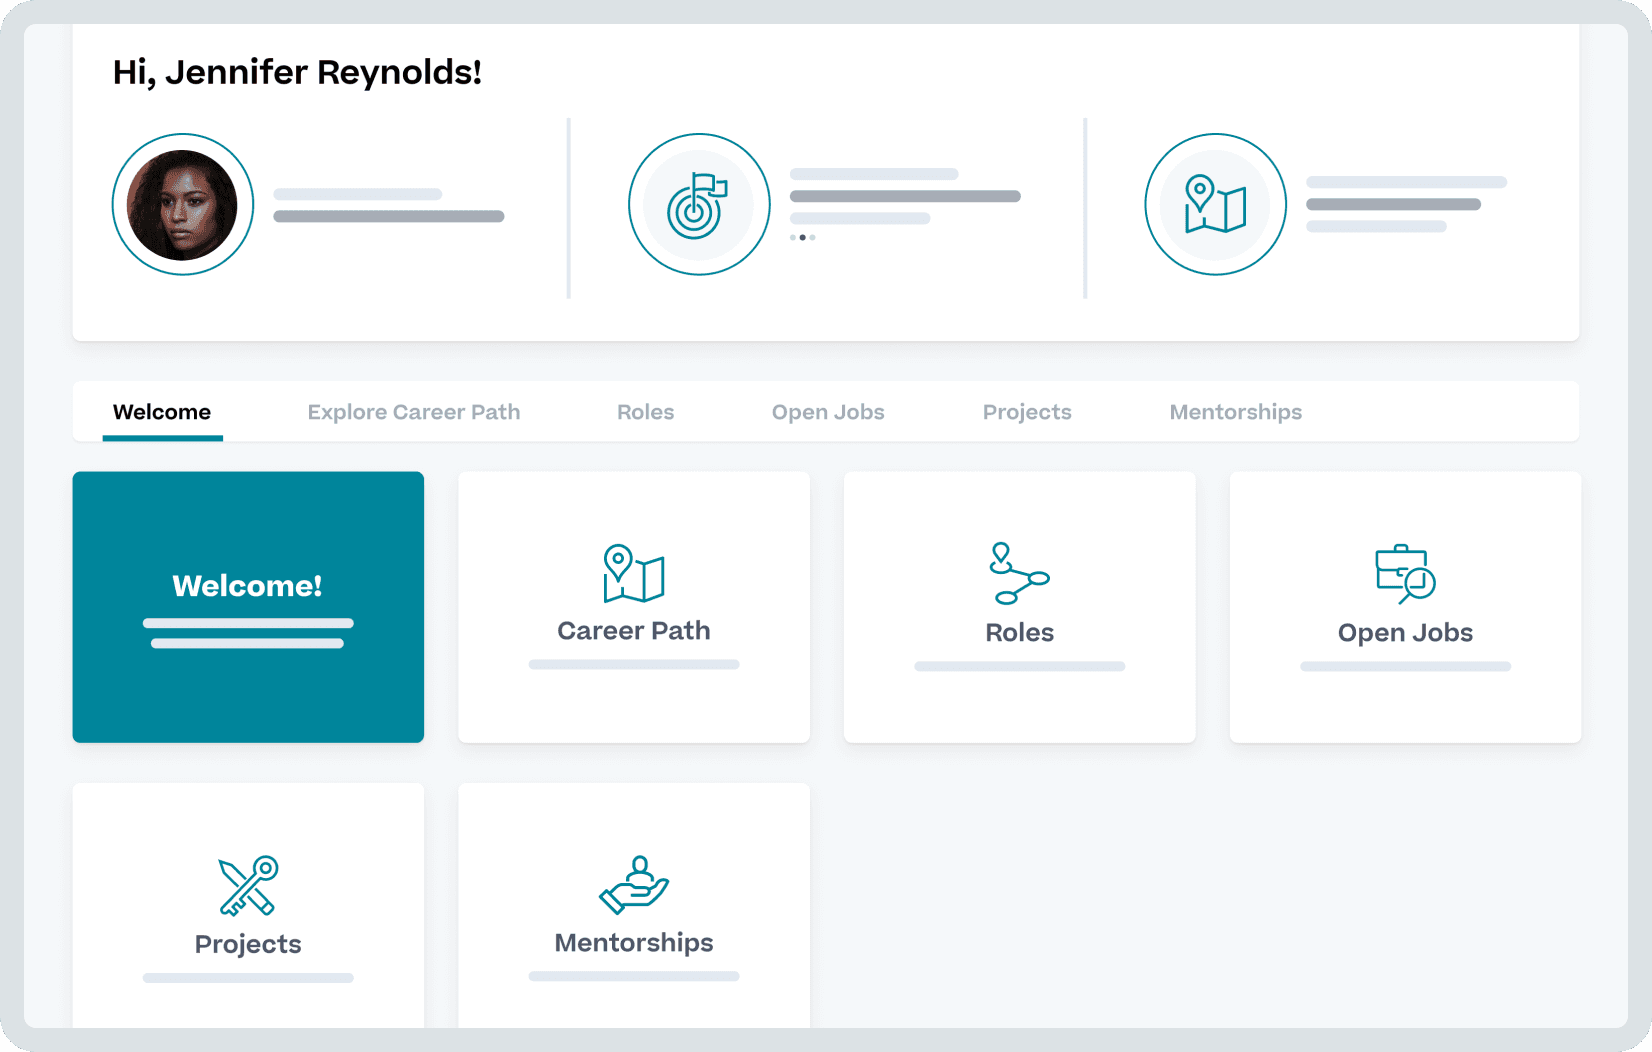The height and width of the screenshot is (1052, 1652).
Task: Open Jennifer's profile picture
Action: (x=182, y=204)
